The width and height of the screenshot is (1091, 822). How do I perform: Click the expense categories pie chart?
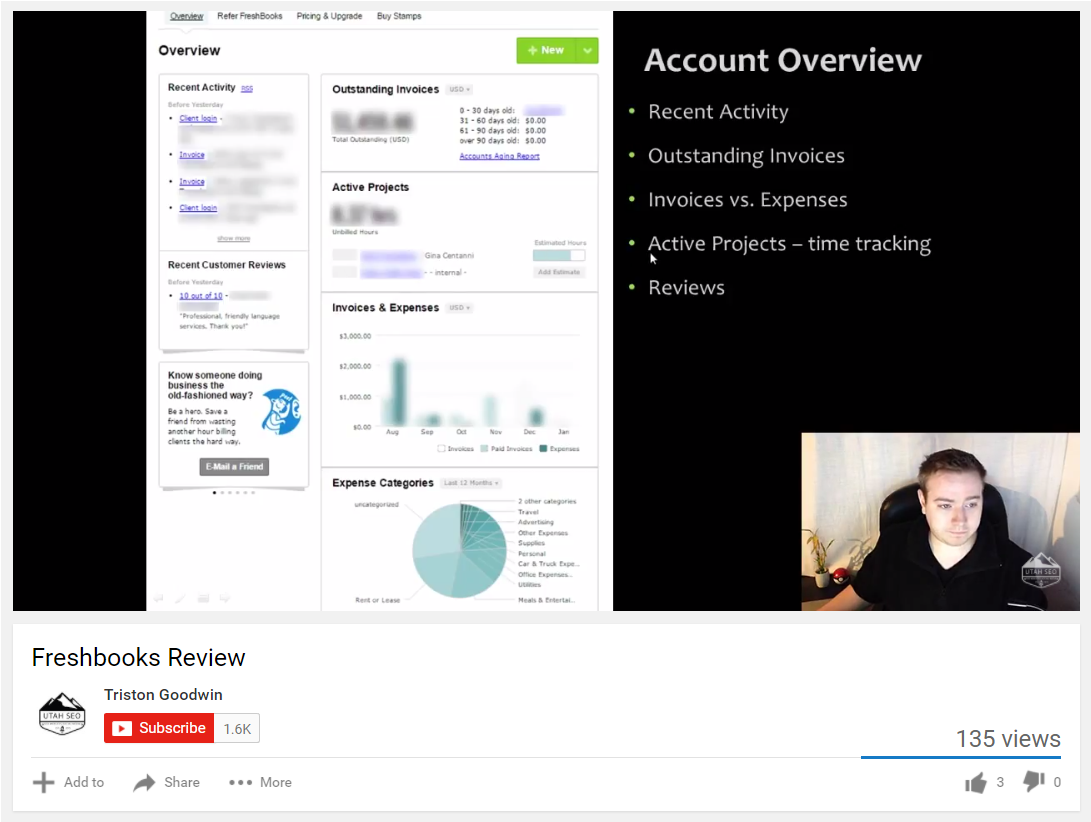460,551
